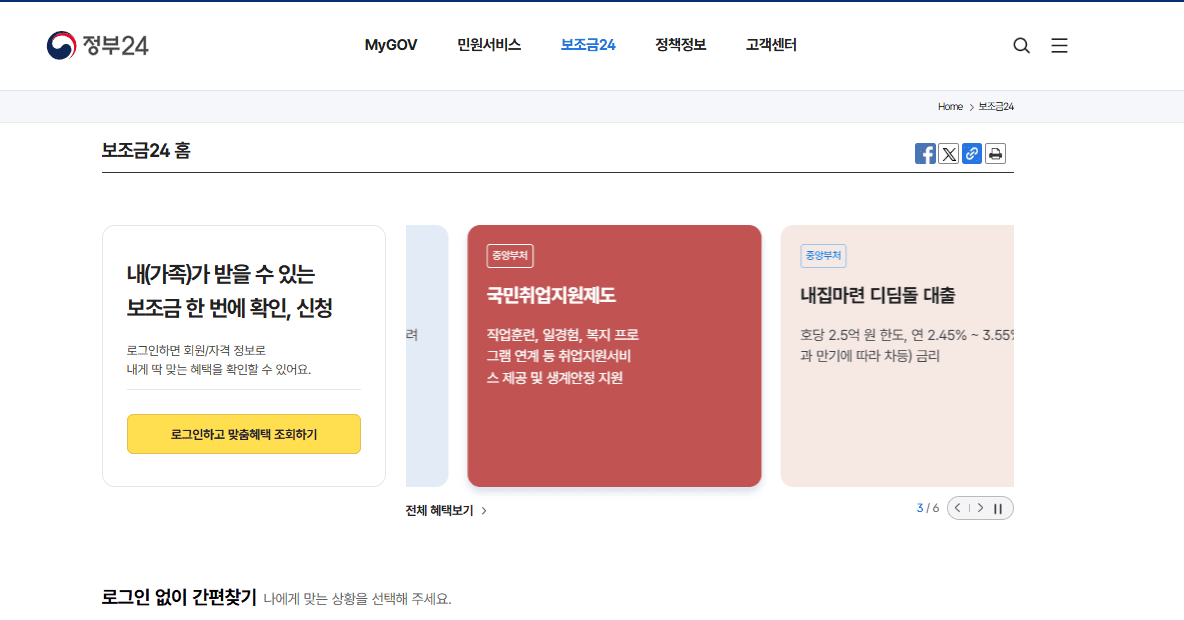Click the 로그인 없이 간편찾기 heading
Image resolution: width=1184 pixels, height=620 pixels.
click(180, 597)
